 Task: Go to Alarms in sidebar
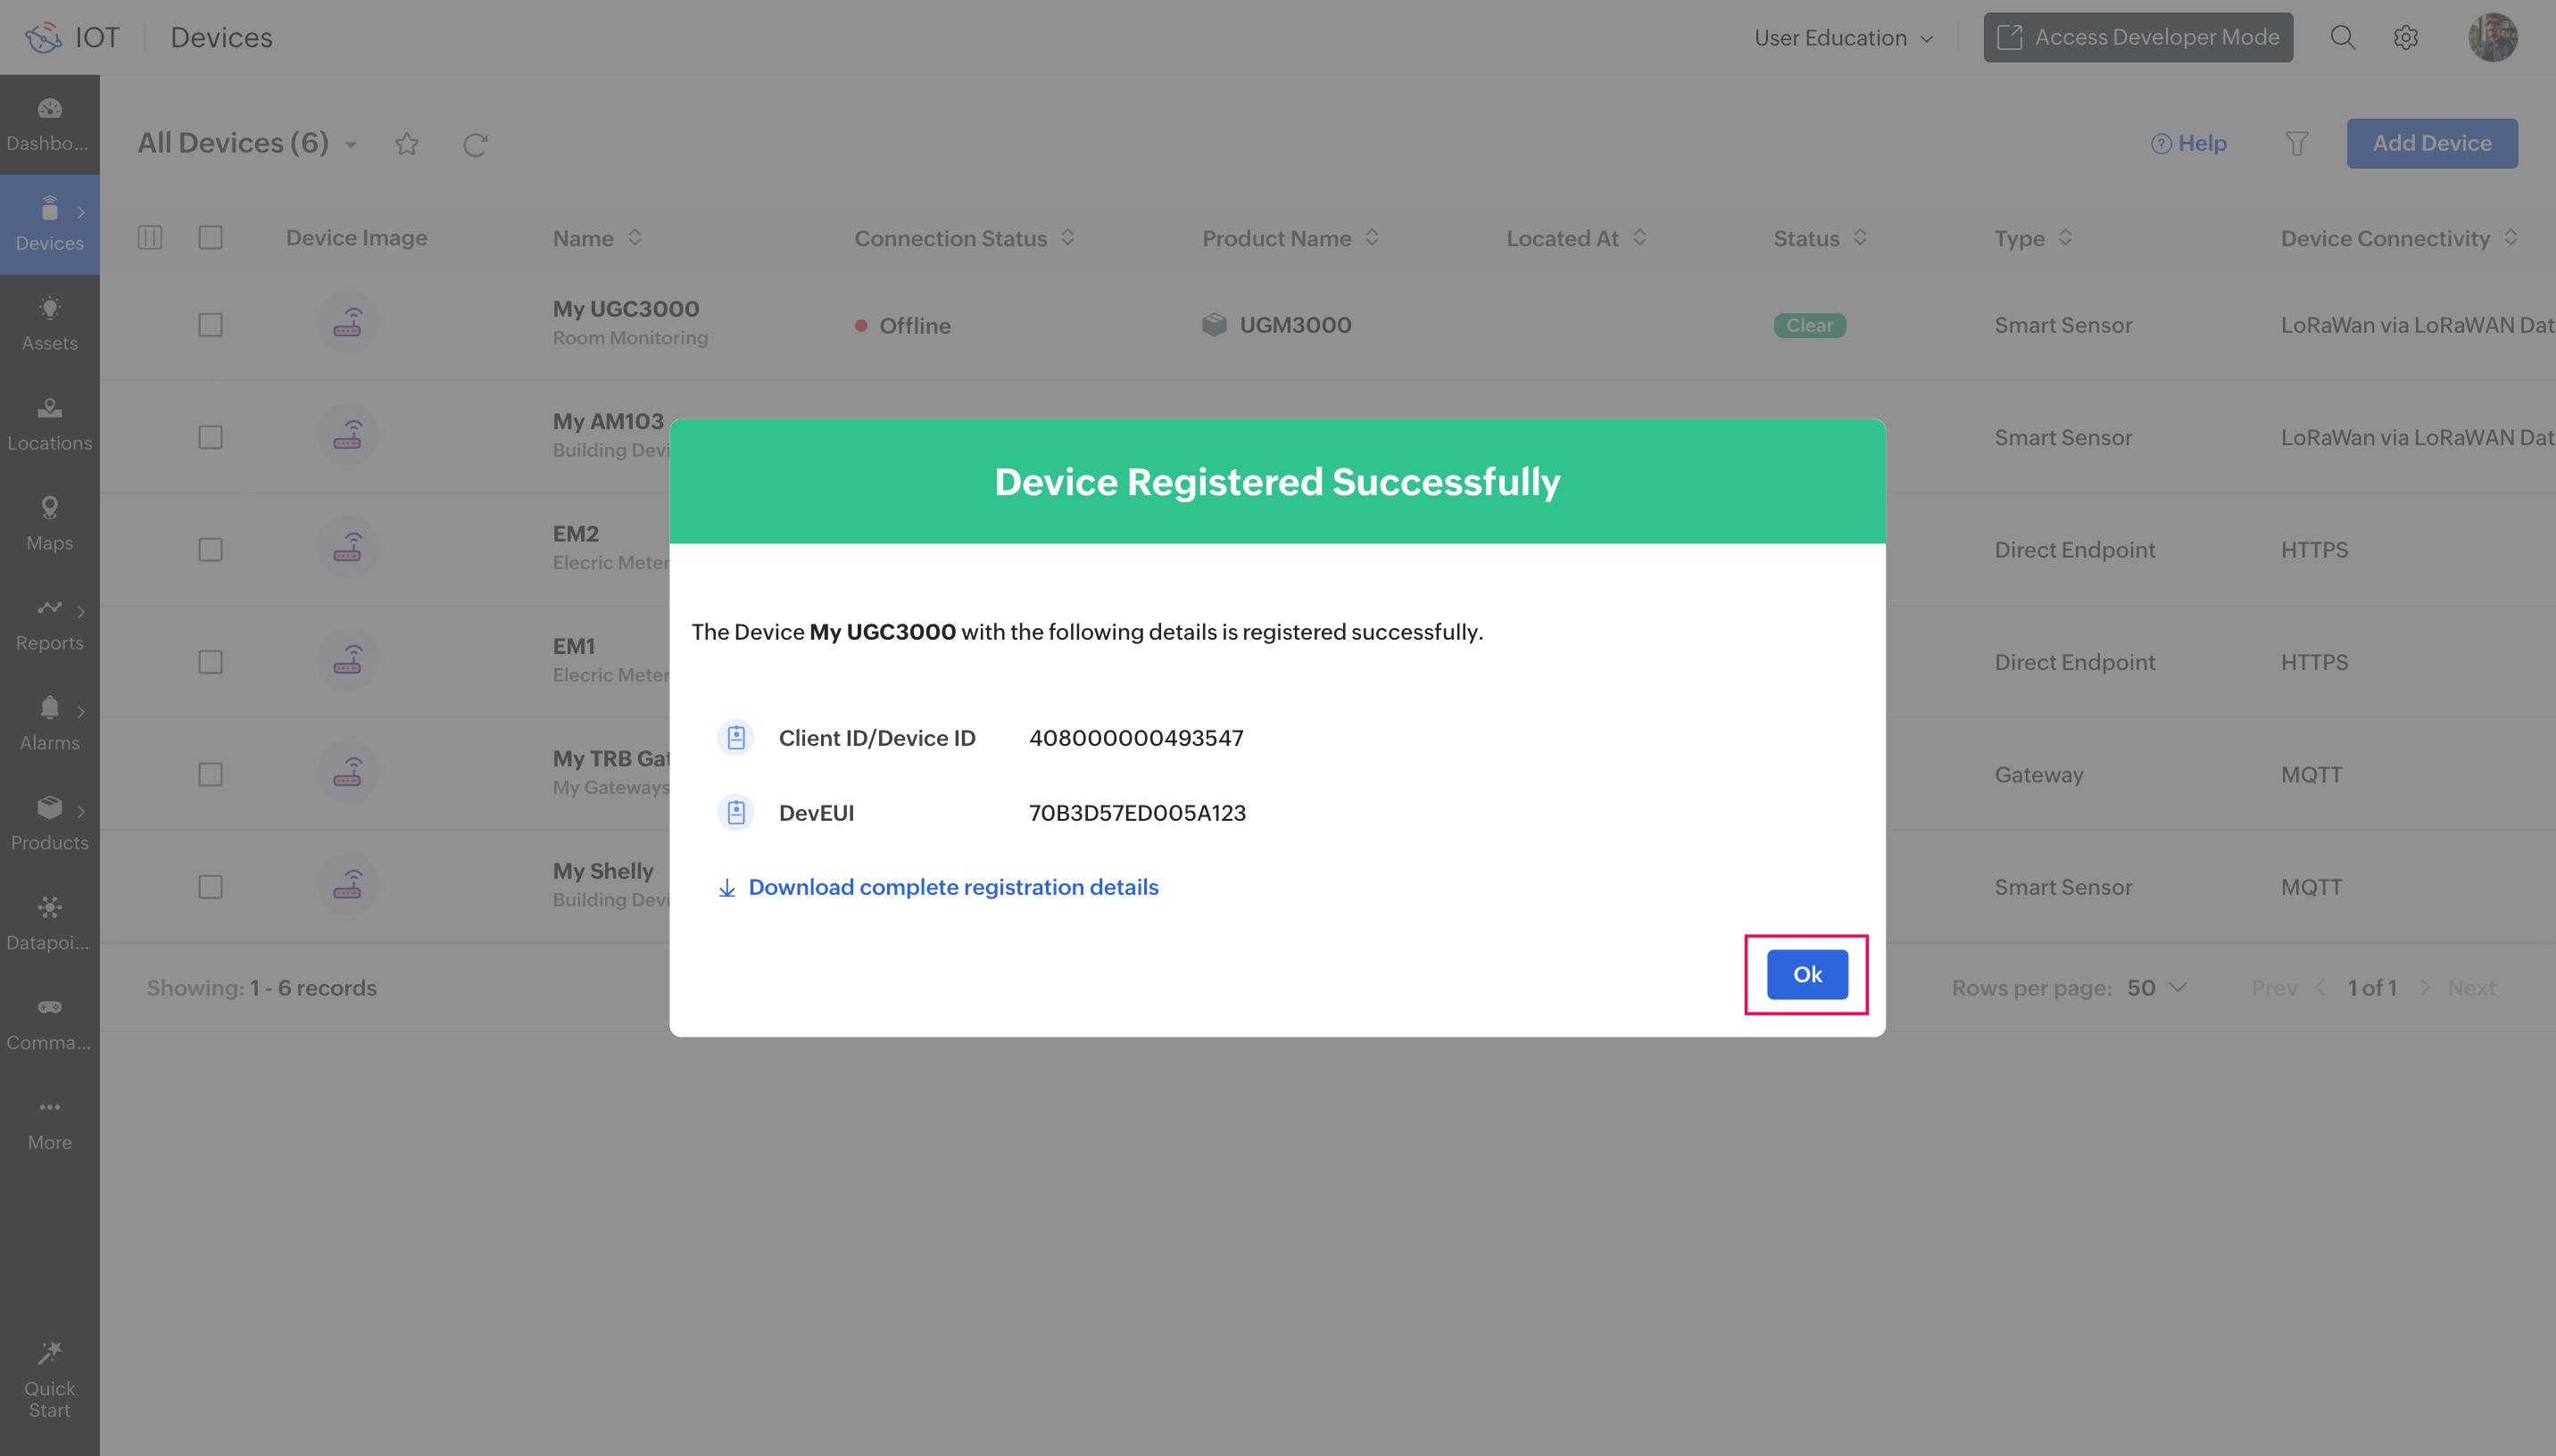tap(49, 722)
